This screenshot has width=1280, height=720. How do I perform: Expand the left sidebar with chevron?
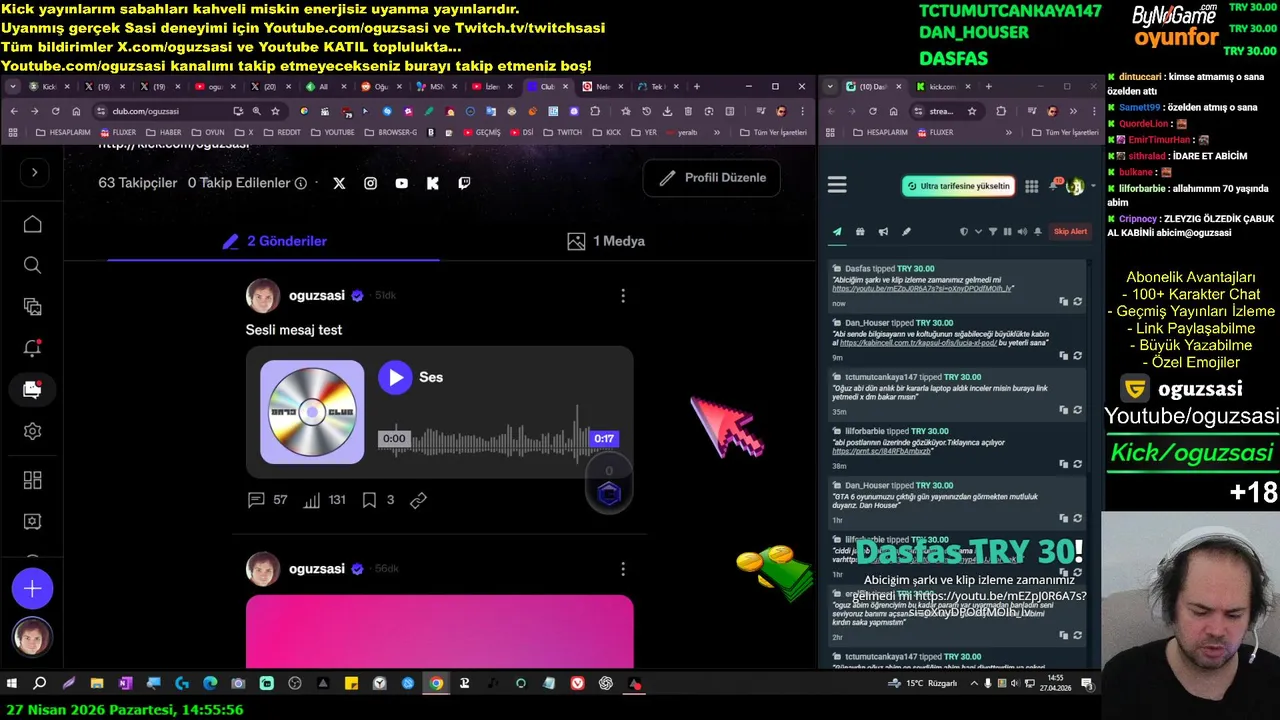(x=34, y=172)
